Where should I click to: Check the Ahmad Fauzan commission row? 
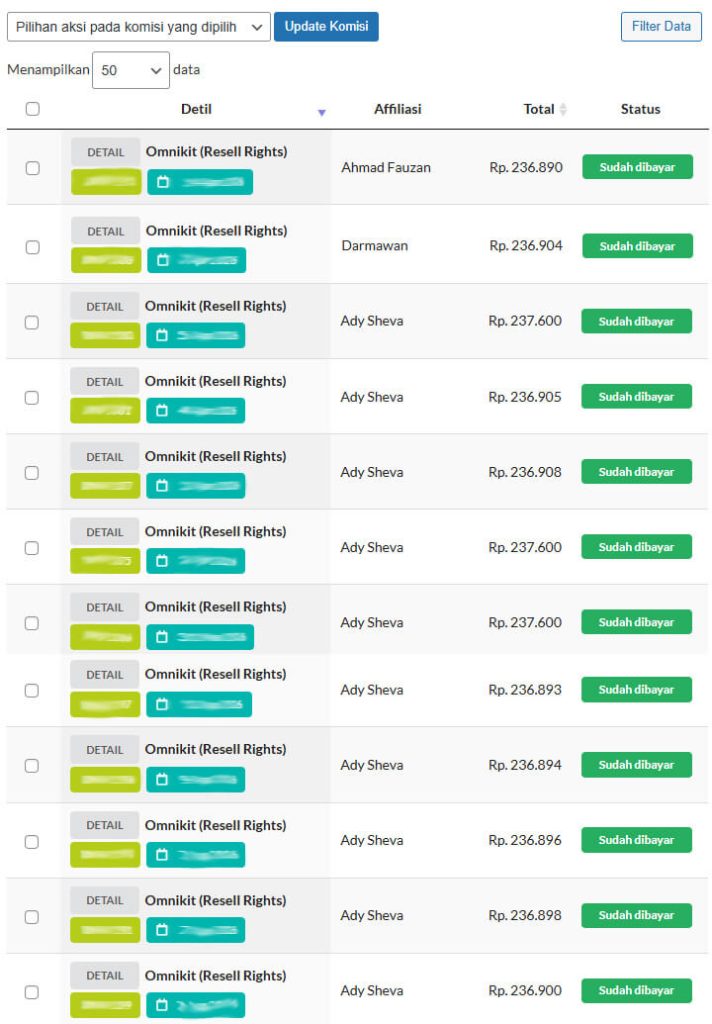tap(33, 168)
